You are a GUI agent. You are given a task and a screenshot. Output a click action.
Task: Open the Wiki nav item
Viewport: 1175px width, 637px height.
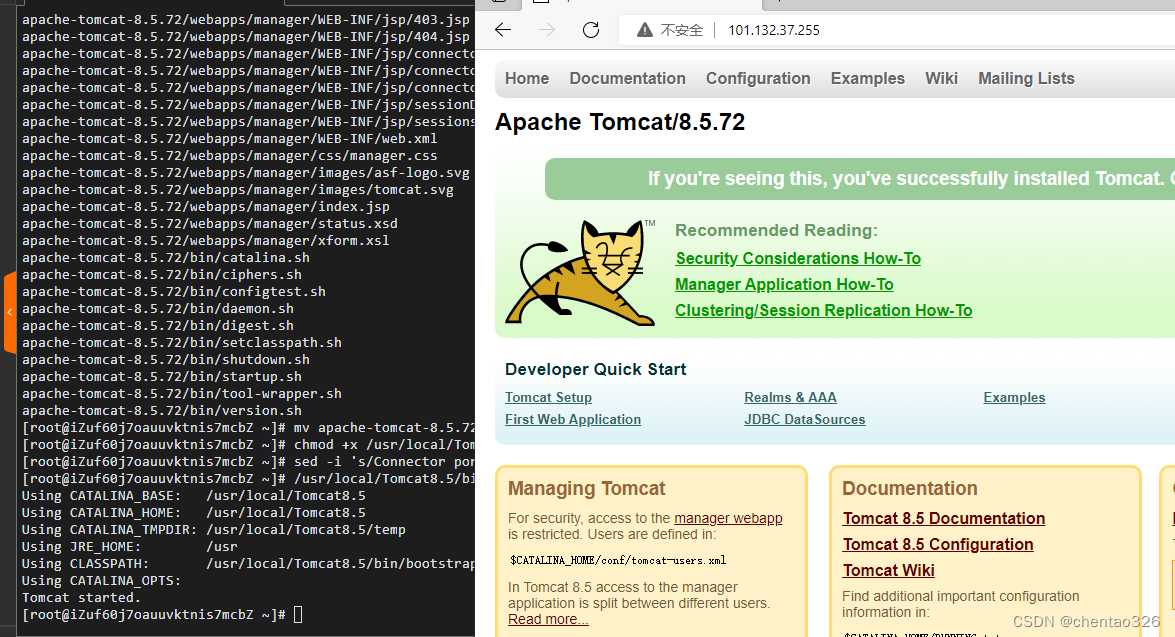pyautogui.click(x=941, y=79)
